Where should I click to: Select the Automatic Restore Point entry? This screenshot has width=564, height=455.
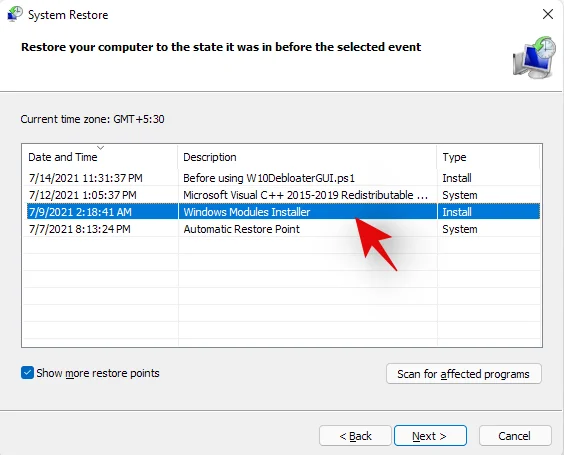[241, 229]
